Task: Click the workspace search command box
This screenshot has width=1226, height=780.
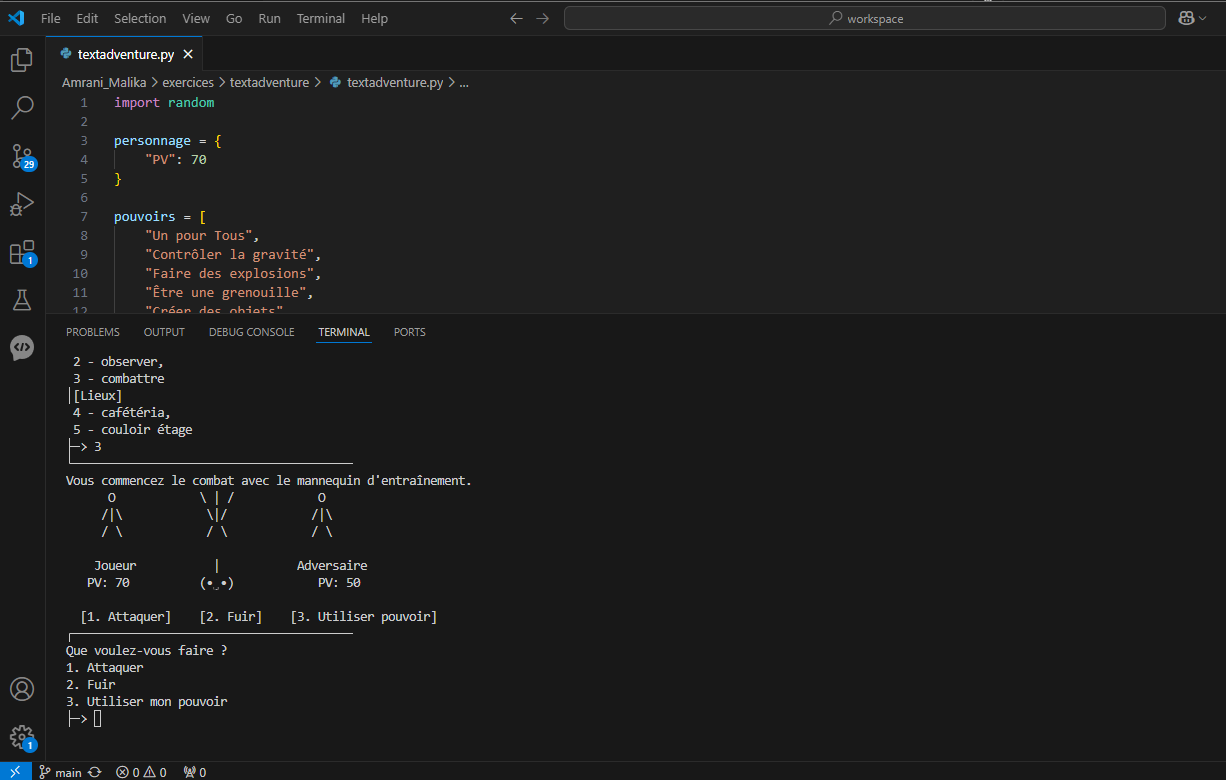Action: pyautogui.click(x=865, y=18)
